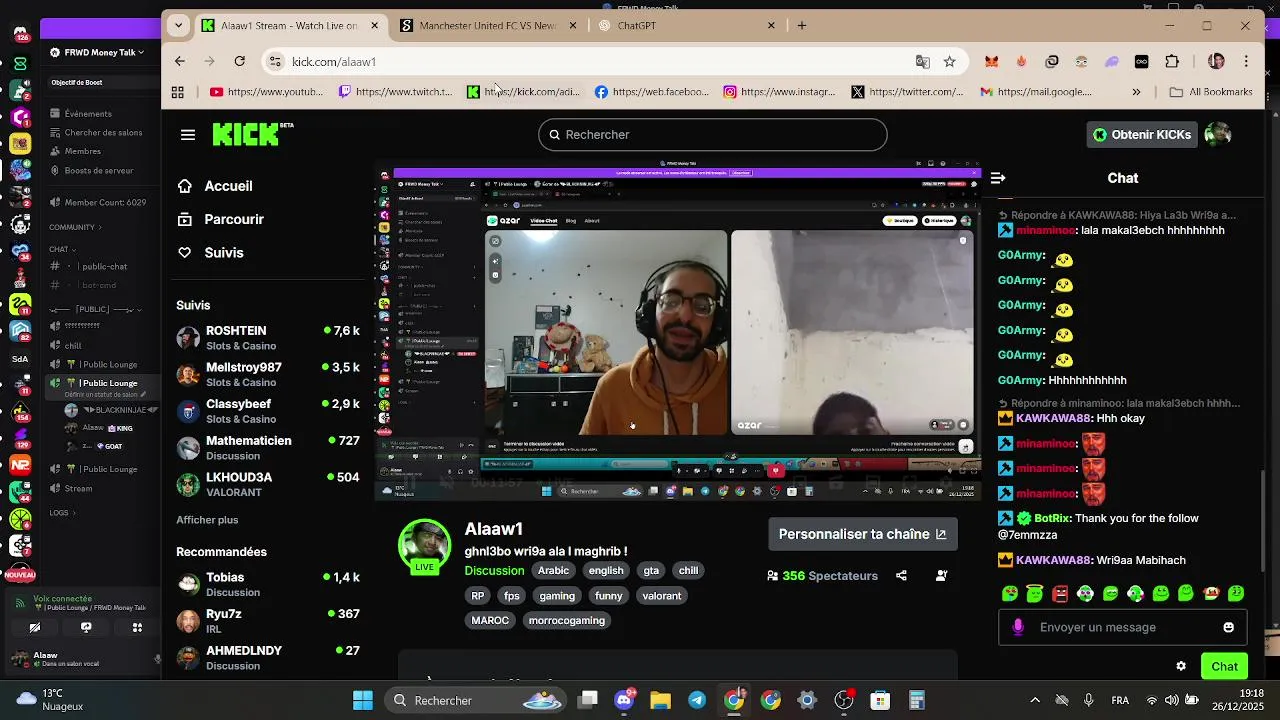
Task: Open a new Chrome tab
Action: 802,25
